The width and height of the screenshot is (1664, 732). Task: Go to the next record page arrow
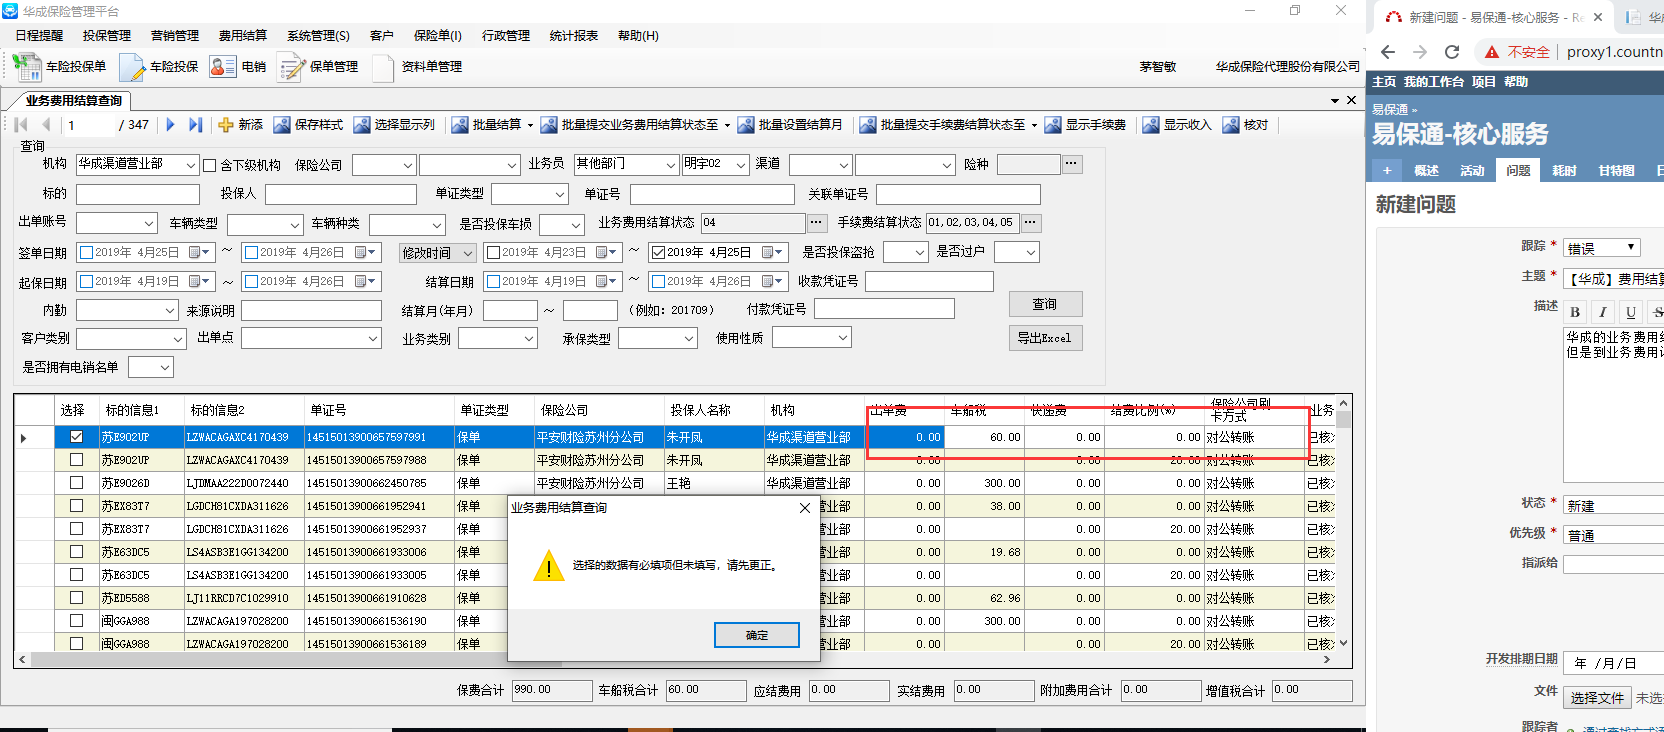tap(170, 125)
